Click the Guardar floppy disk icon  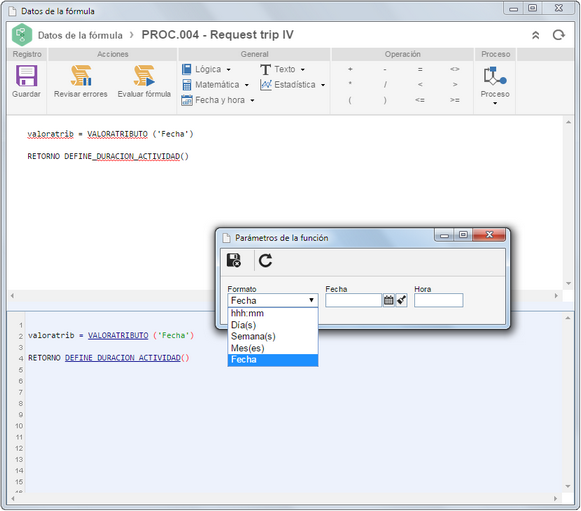(x=26, y=76)
